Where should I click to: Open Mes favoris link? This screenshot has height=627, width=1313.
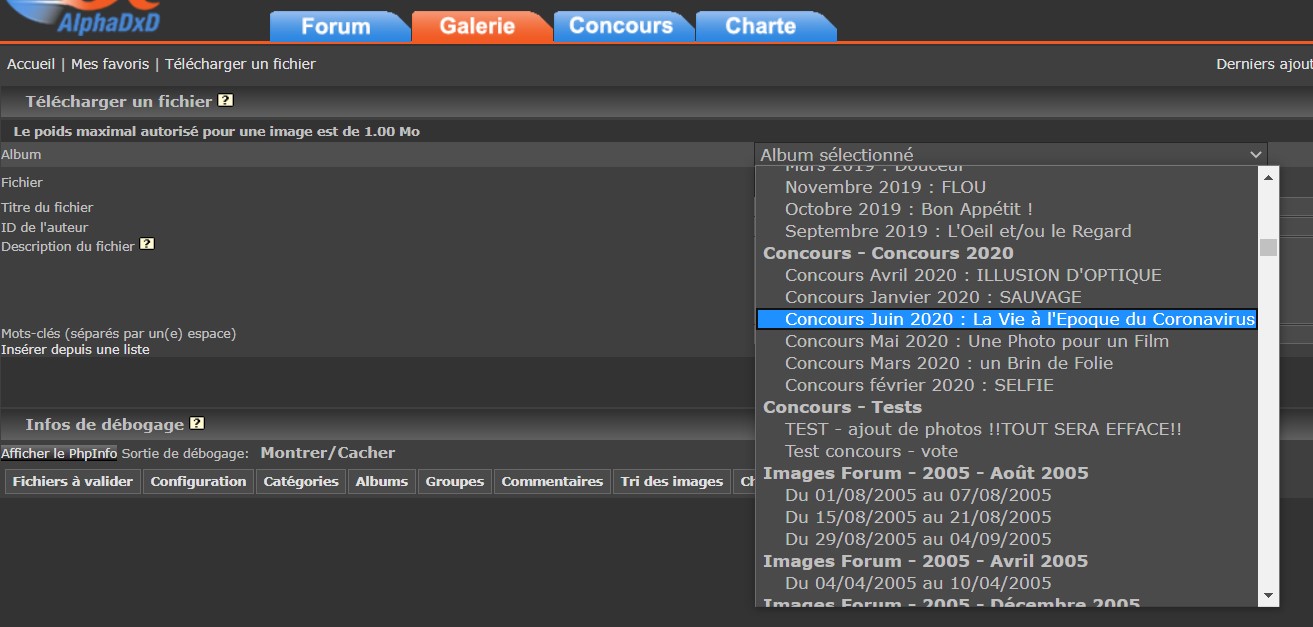[x=110, y=64]
